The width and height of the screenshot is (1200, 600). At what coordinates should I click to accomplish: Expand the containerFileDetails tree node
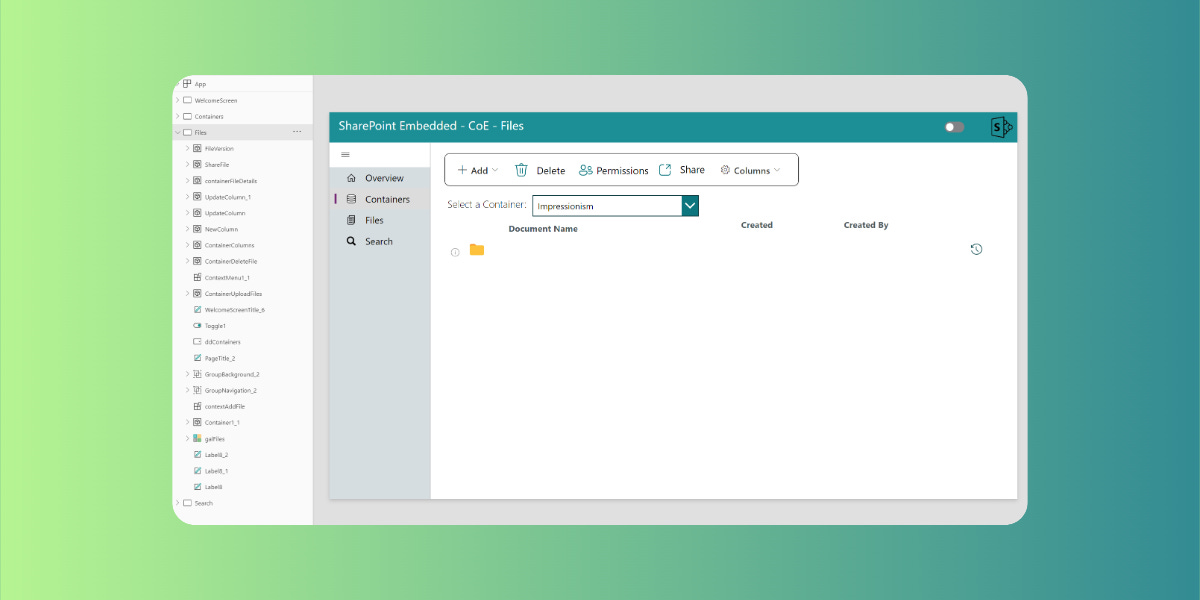(x=187, y=181)
